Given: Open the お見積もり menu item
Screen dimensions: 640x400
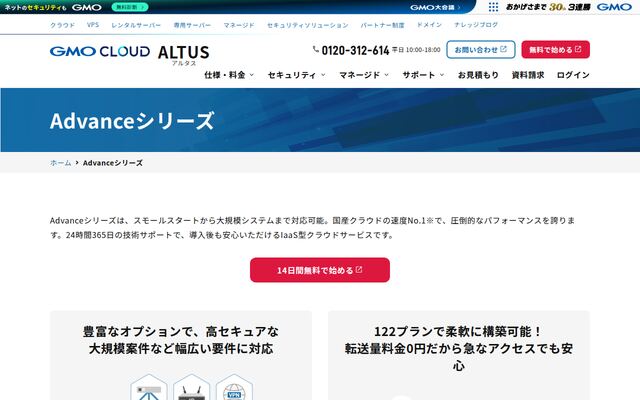Looking at the screenshot, I should click(478, 75).
